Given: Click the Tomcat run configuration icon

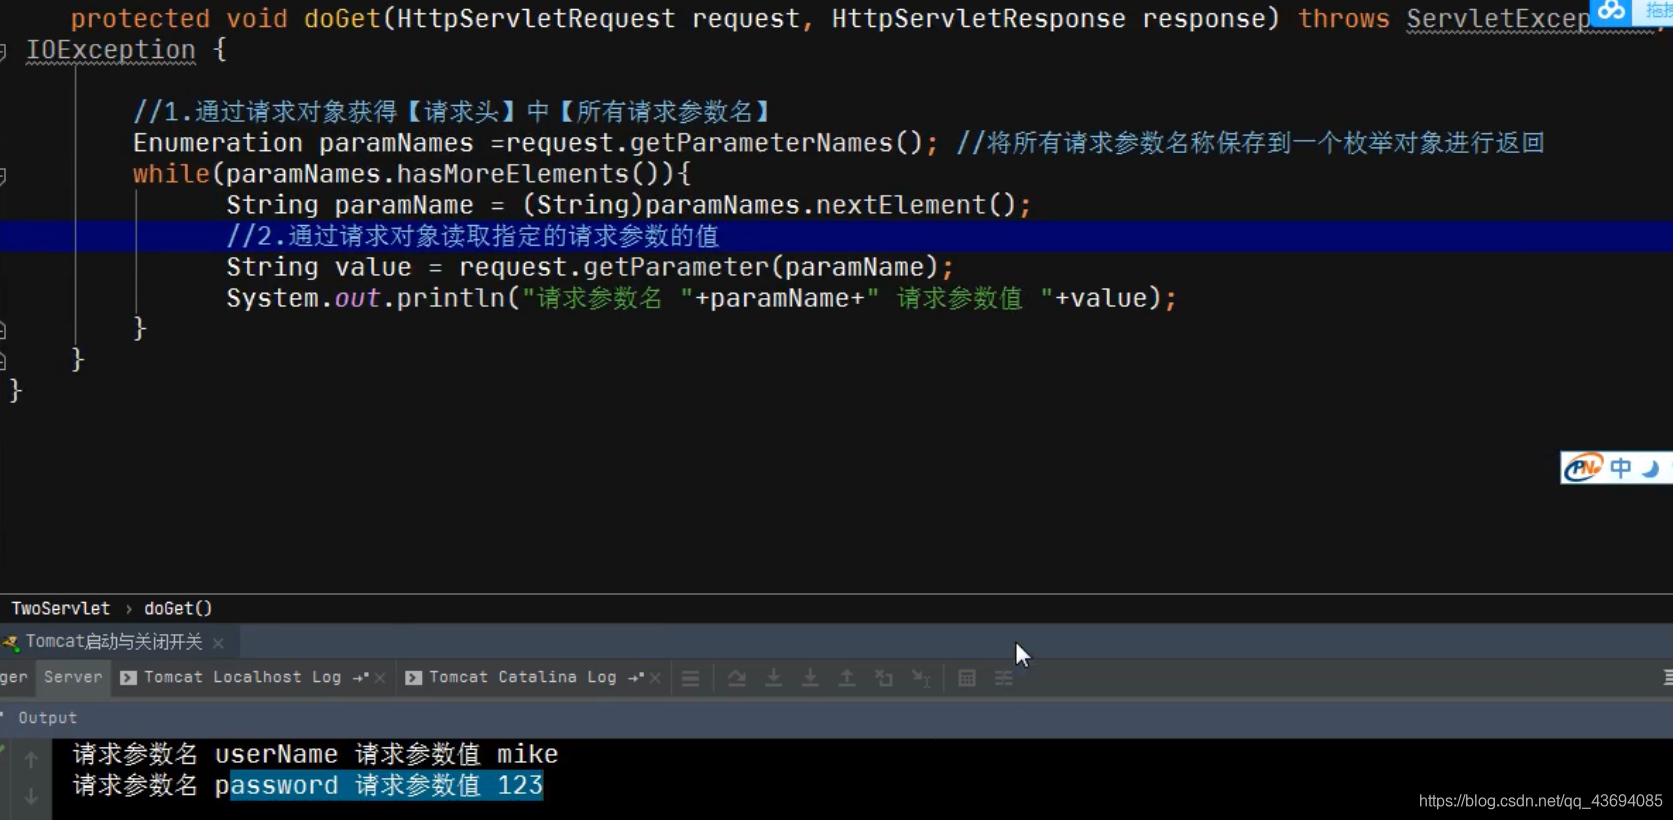Looking at the screenshot, I should tap(10, 642).
